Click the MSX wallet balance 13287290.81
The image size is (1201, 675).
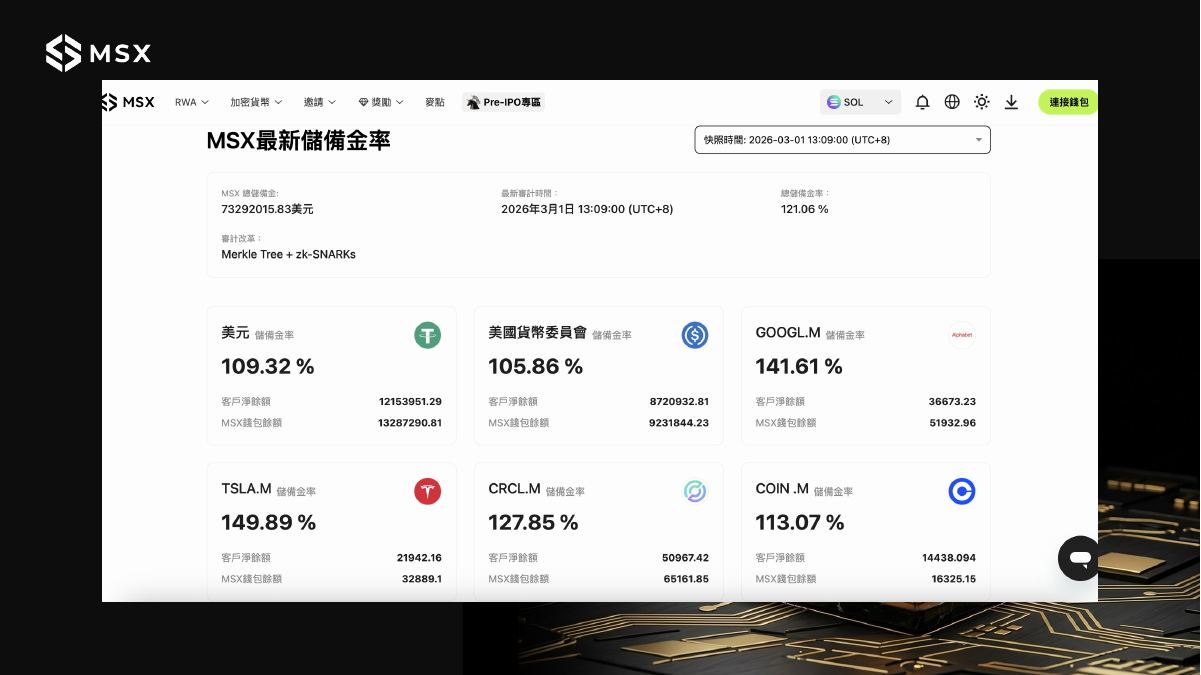tap(410, 423)
